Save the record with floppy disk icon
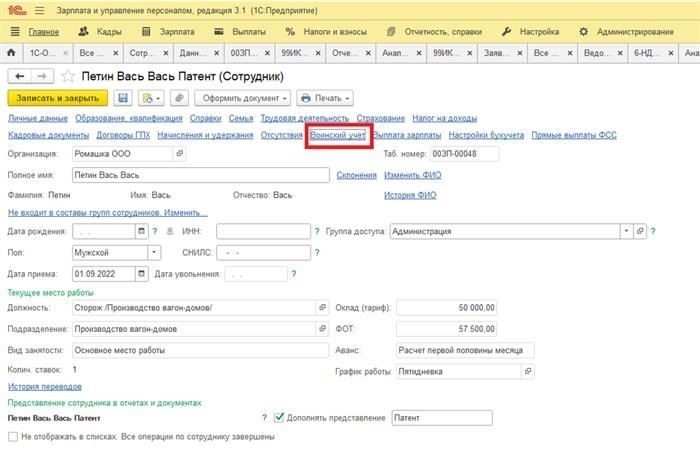 tap(123, 98)
